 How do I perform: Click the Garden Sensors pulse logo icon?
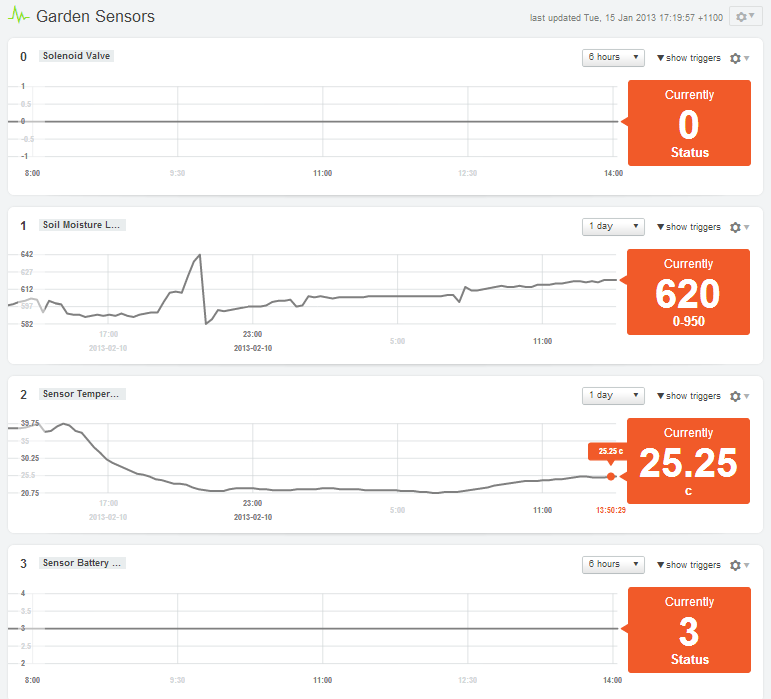18,17
